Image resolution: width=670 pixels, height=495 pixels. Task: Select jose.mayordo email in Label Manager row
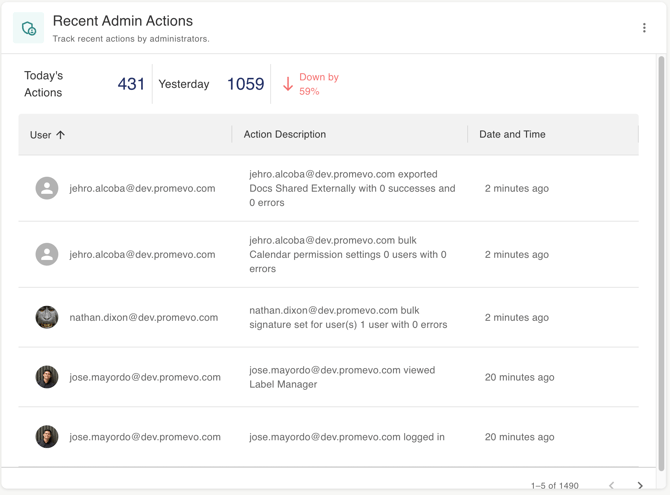click(145, 377)
